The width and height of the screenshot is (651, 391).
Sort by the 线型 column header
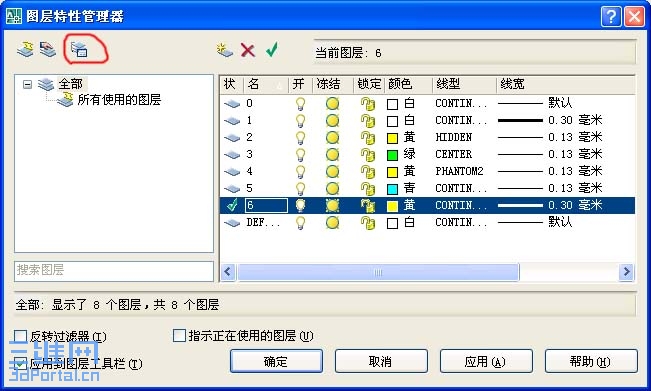[x=465, y=84]
